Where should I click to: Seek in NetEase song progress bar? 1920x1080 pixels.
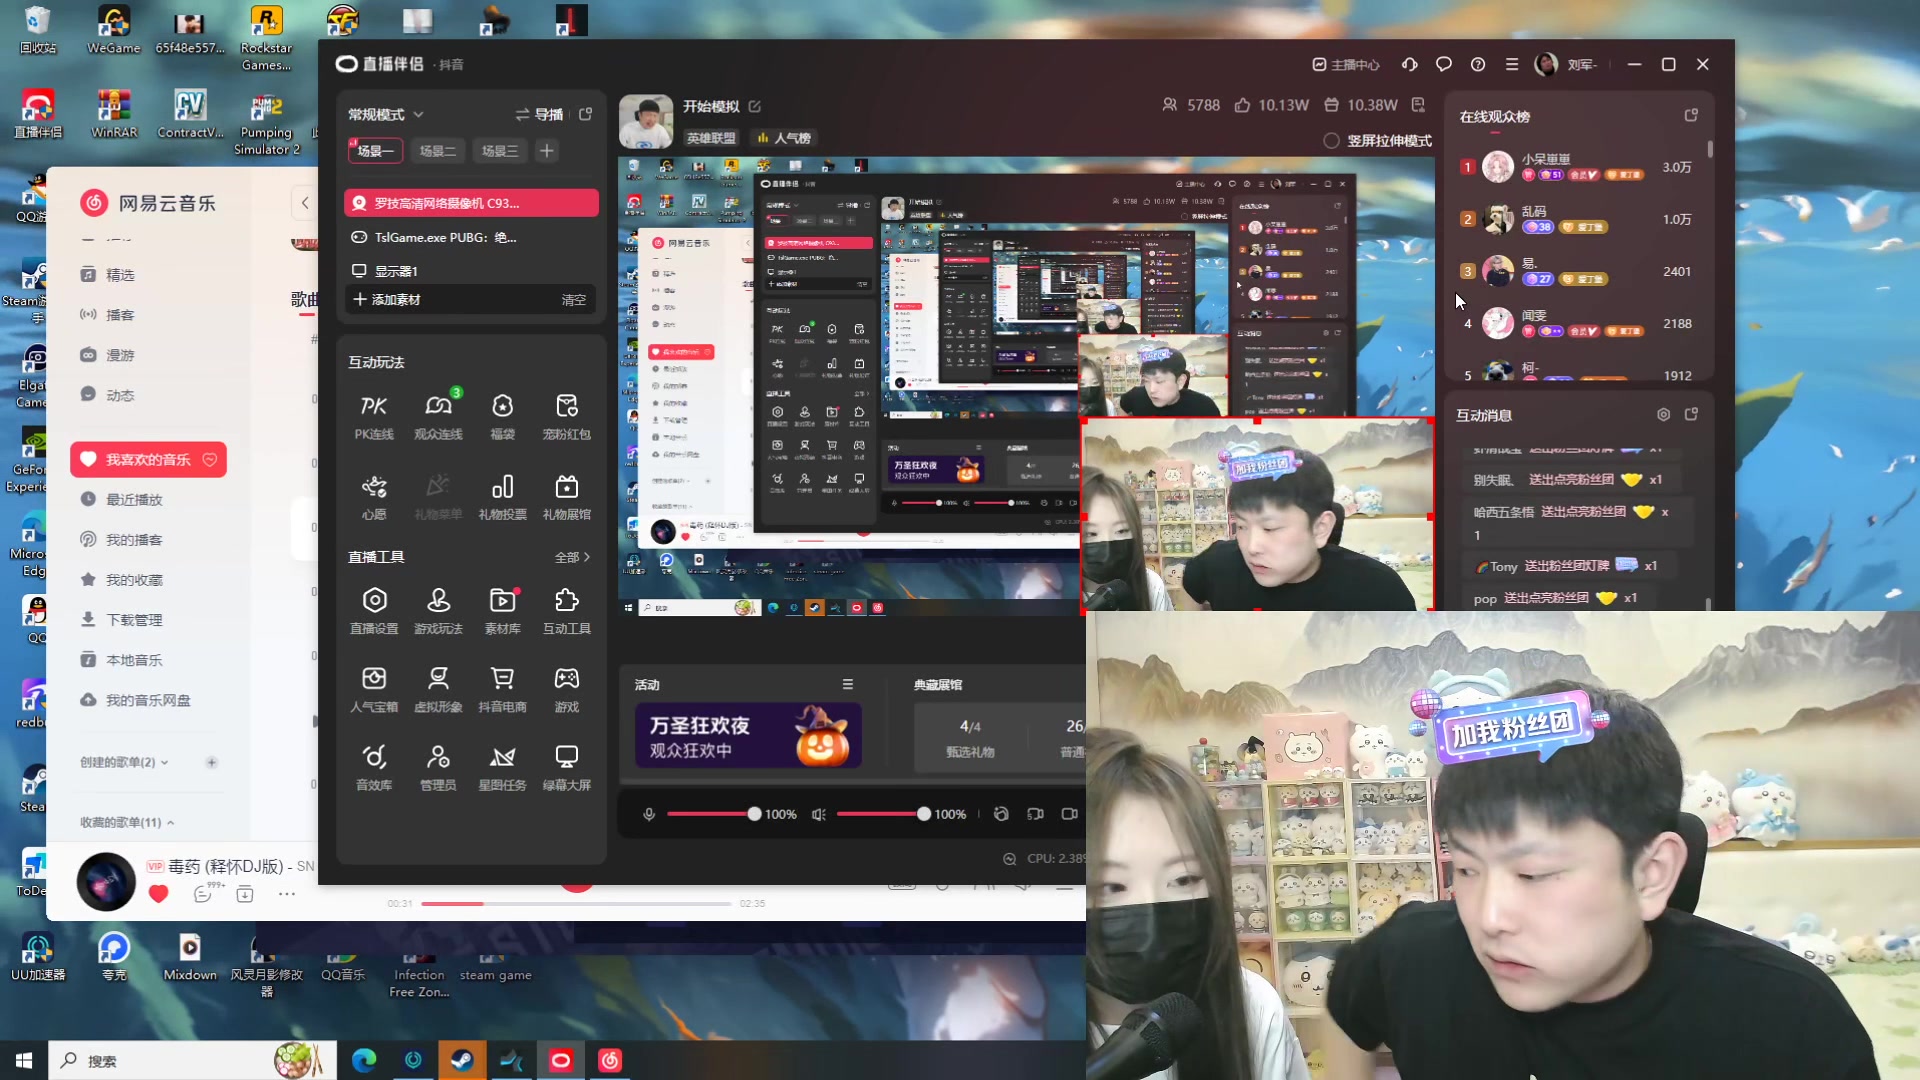[576, 903]
